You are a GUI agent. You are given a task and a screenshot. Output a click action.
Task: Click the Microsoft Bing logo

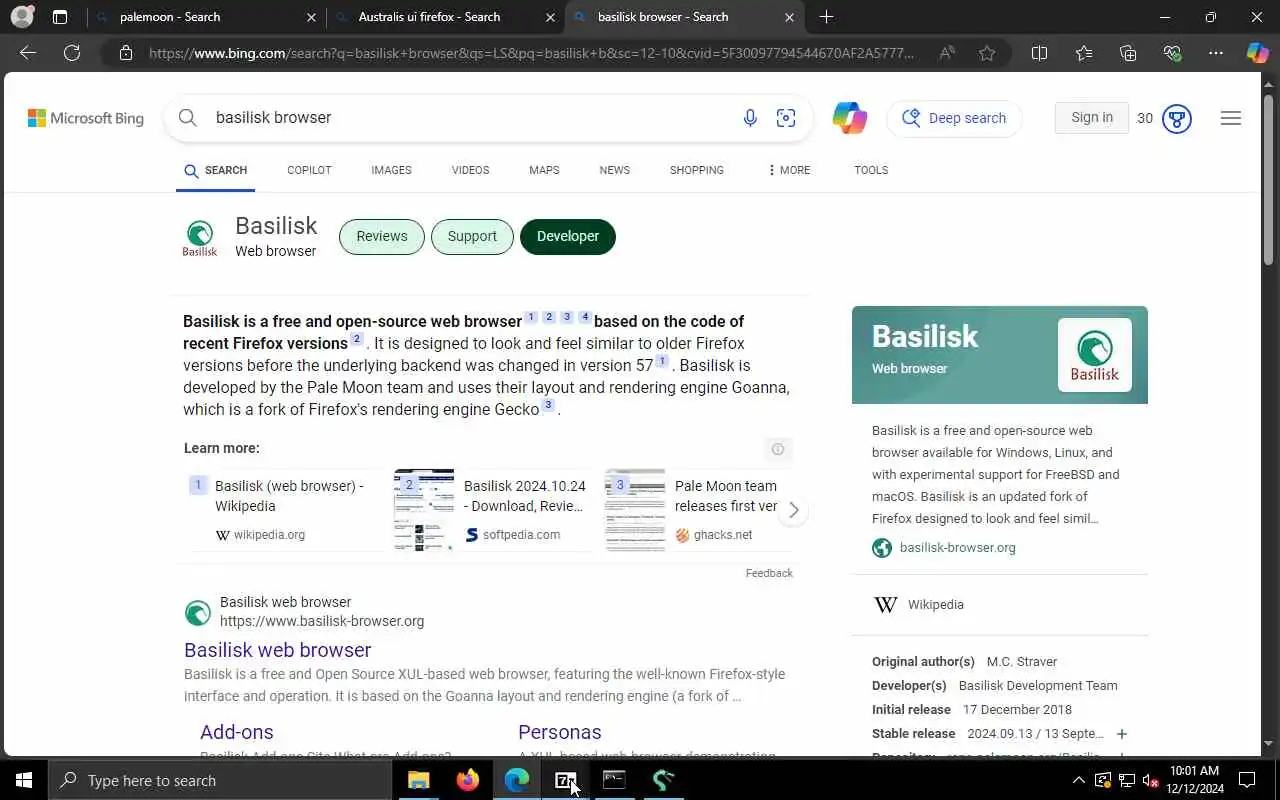coord(86,118)
